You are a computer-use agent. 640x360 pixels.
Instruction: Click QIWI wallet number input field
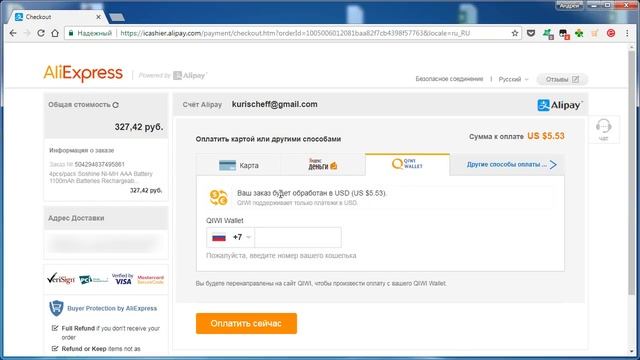pyautogui.click(x=298, y=237)
